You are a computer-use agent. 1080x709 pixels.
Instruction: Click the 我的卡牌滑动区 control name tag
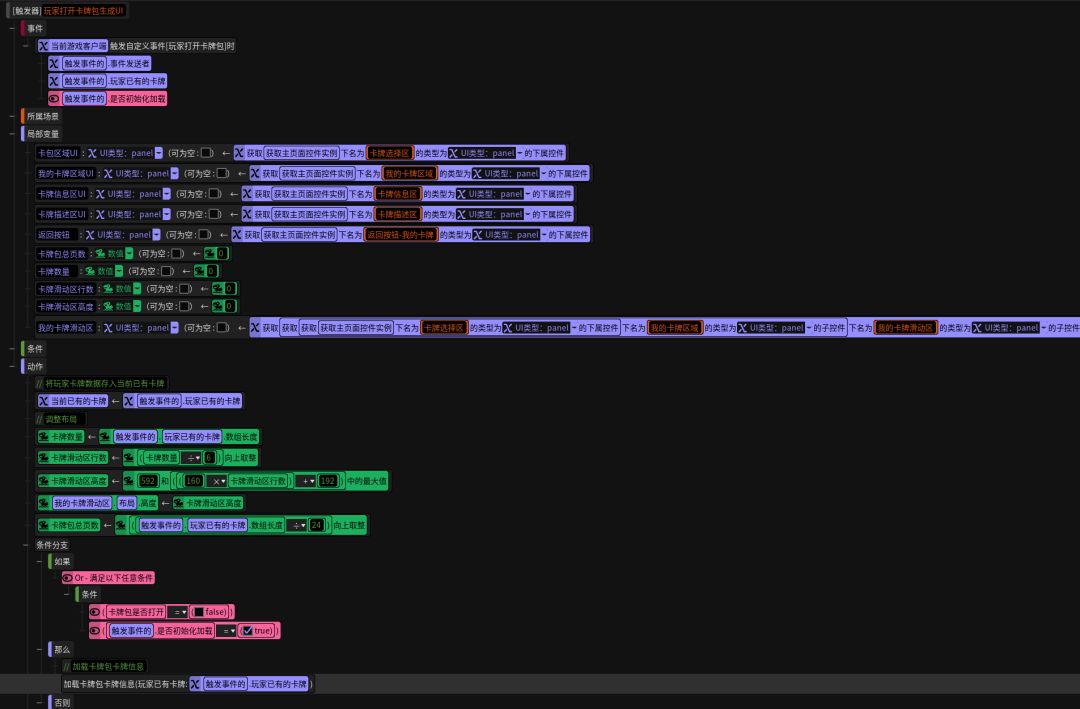point(905,328)
